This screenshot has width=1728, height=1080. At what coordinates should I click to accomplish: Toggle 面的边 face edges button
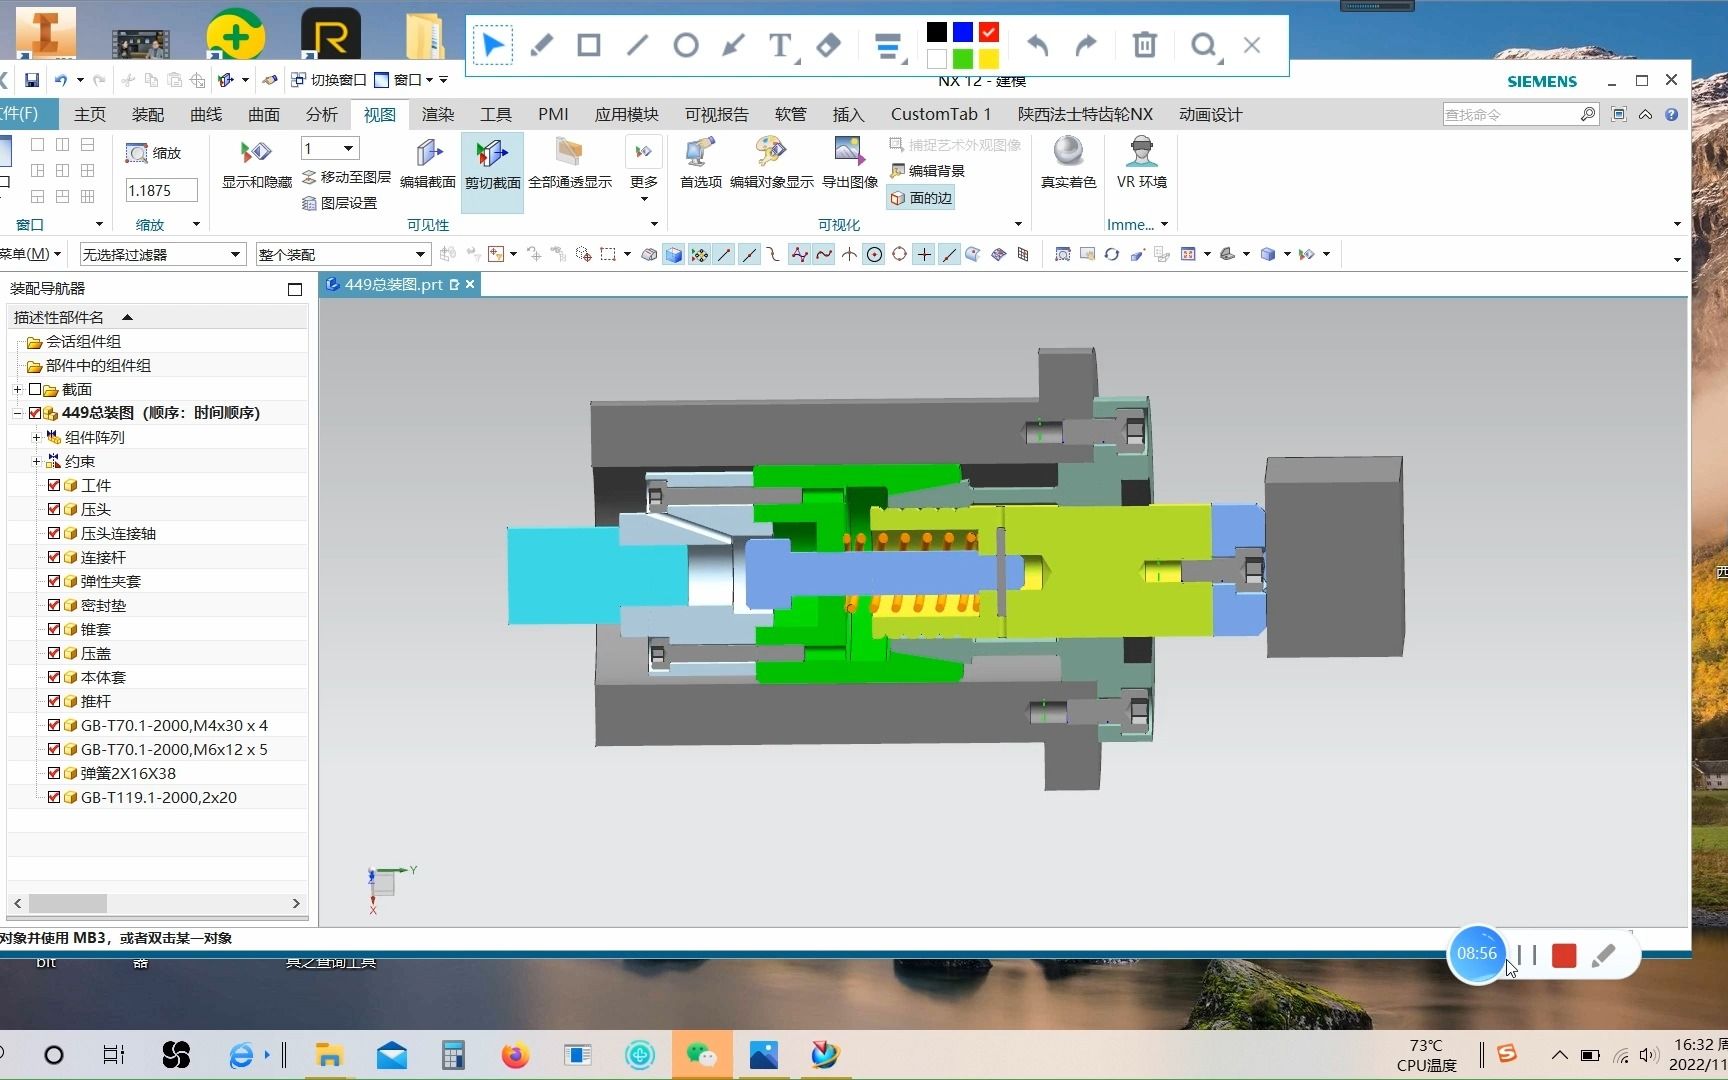click(x=921, y=198)
